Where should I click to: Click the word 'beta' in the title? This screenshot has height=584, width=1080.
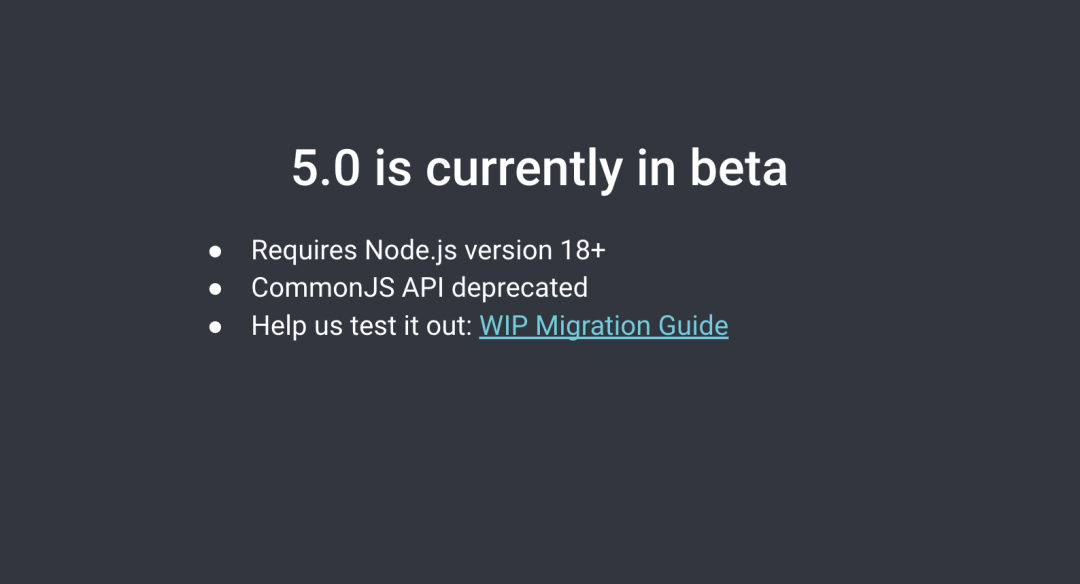coord(738,167)
